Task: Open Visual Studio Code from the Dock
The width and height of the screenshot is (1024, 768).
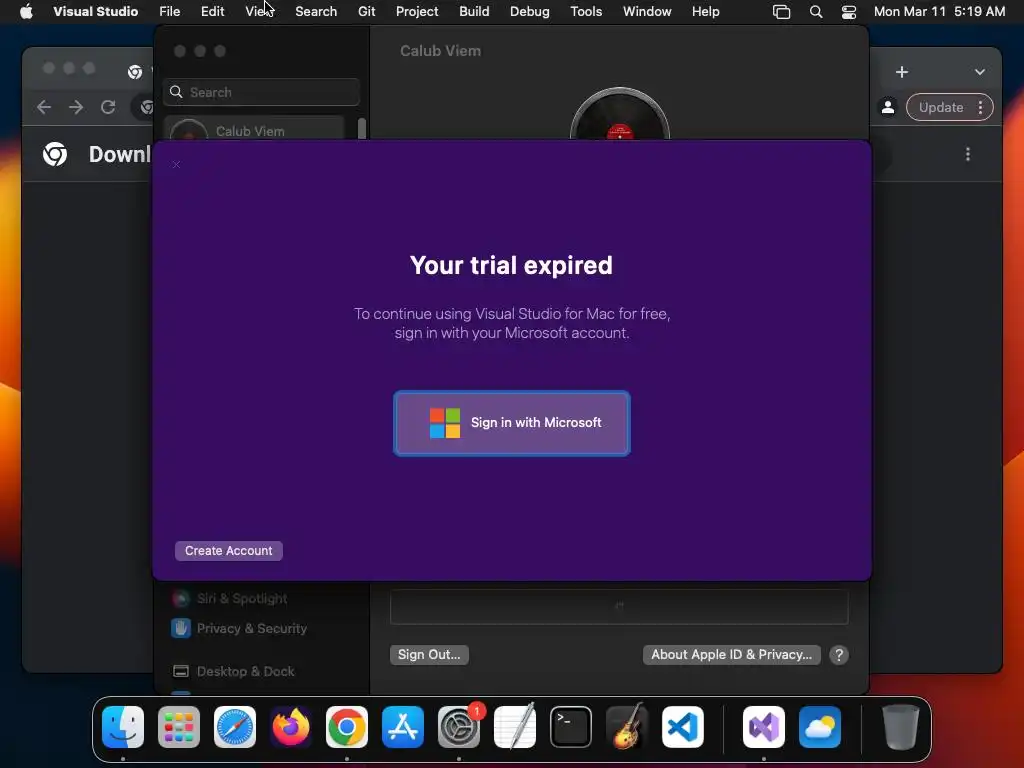Action: click(683, 727)
